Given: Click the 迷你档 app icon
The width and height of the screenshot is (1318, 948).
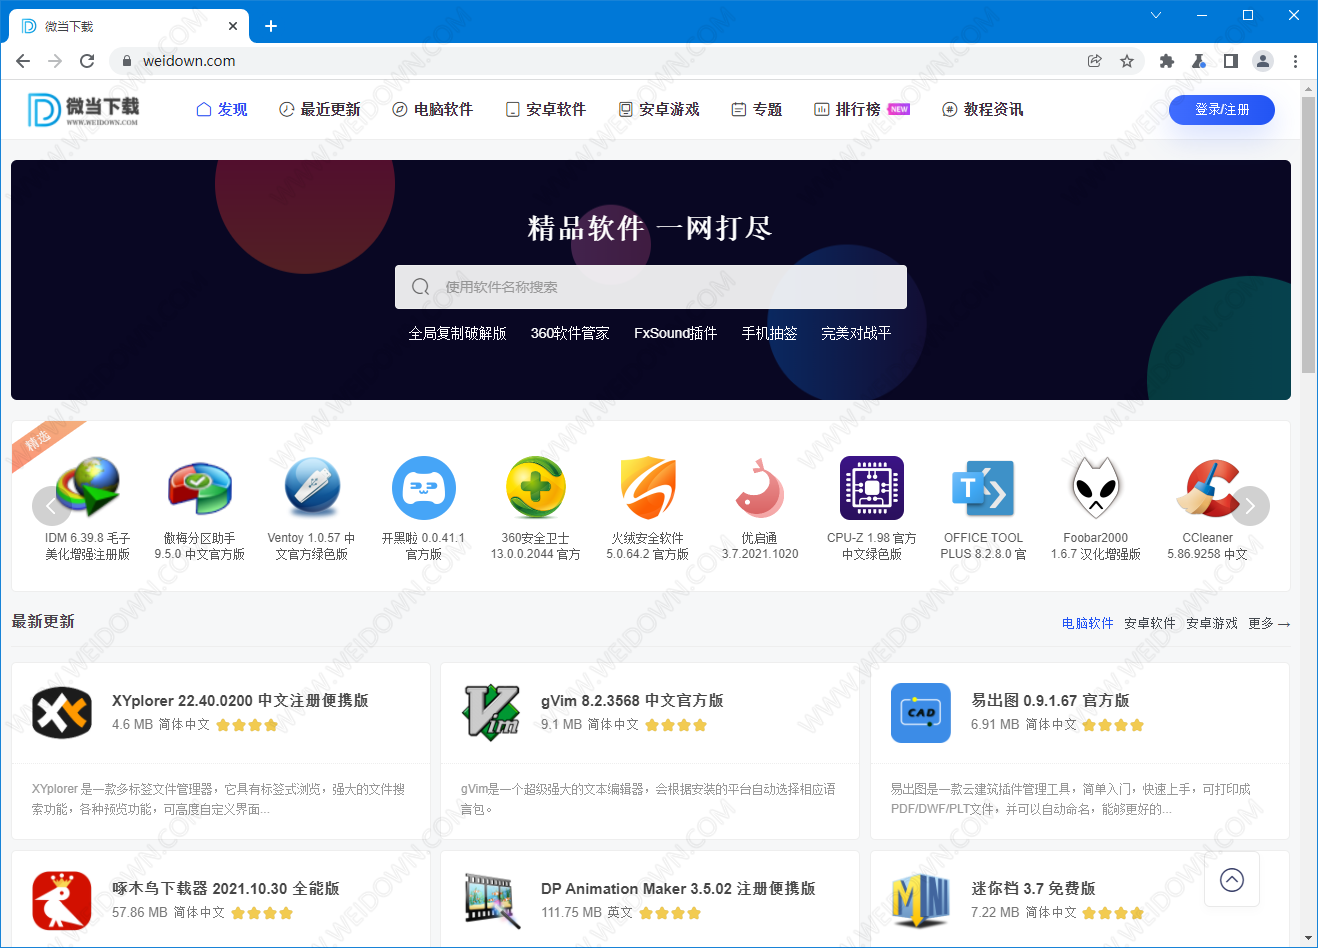Looking at the screenshot, I should 921,900.
